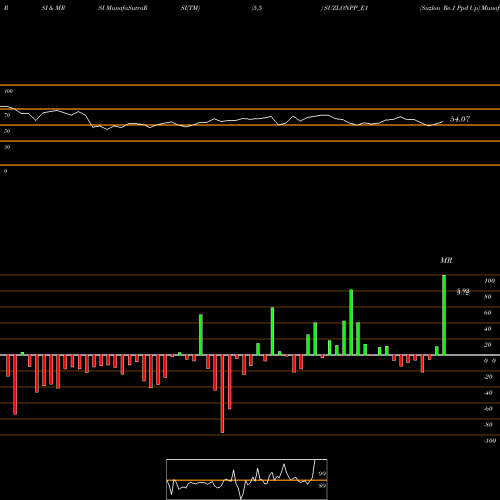The height and width of the screenshot is (500, 500).
Task: Click the MR axis label 80
Action: coord(488,297)
